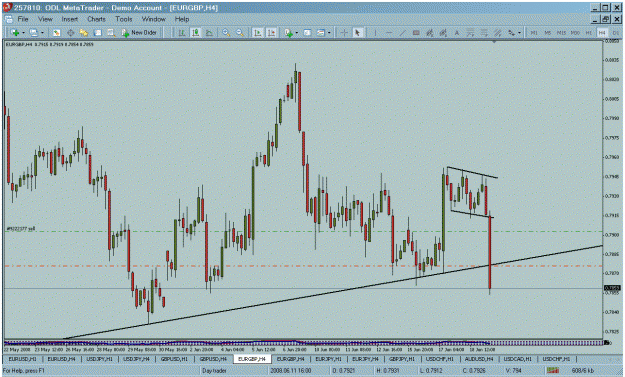Select the arrow cursor tool
Screen dimensions: 625x377
click(x=358, y=33)
